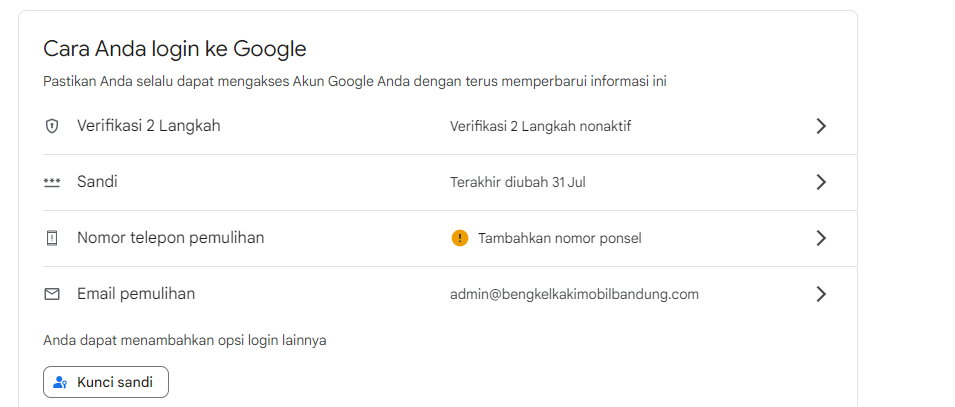Image resolution: width=955 pixels, height=407 pixels.
Task: Open the Sandi row using its chevron arrow
Action: [821, 182]
